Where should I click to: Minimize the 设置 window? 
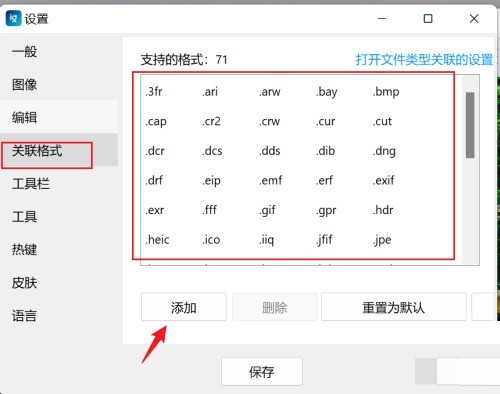(382, 18)
